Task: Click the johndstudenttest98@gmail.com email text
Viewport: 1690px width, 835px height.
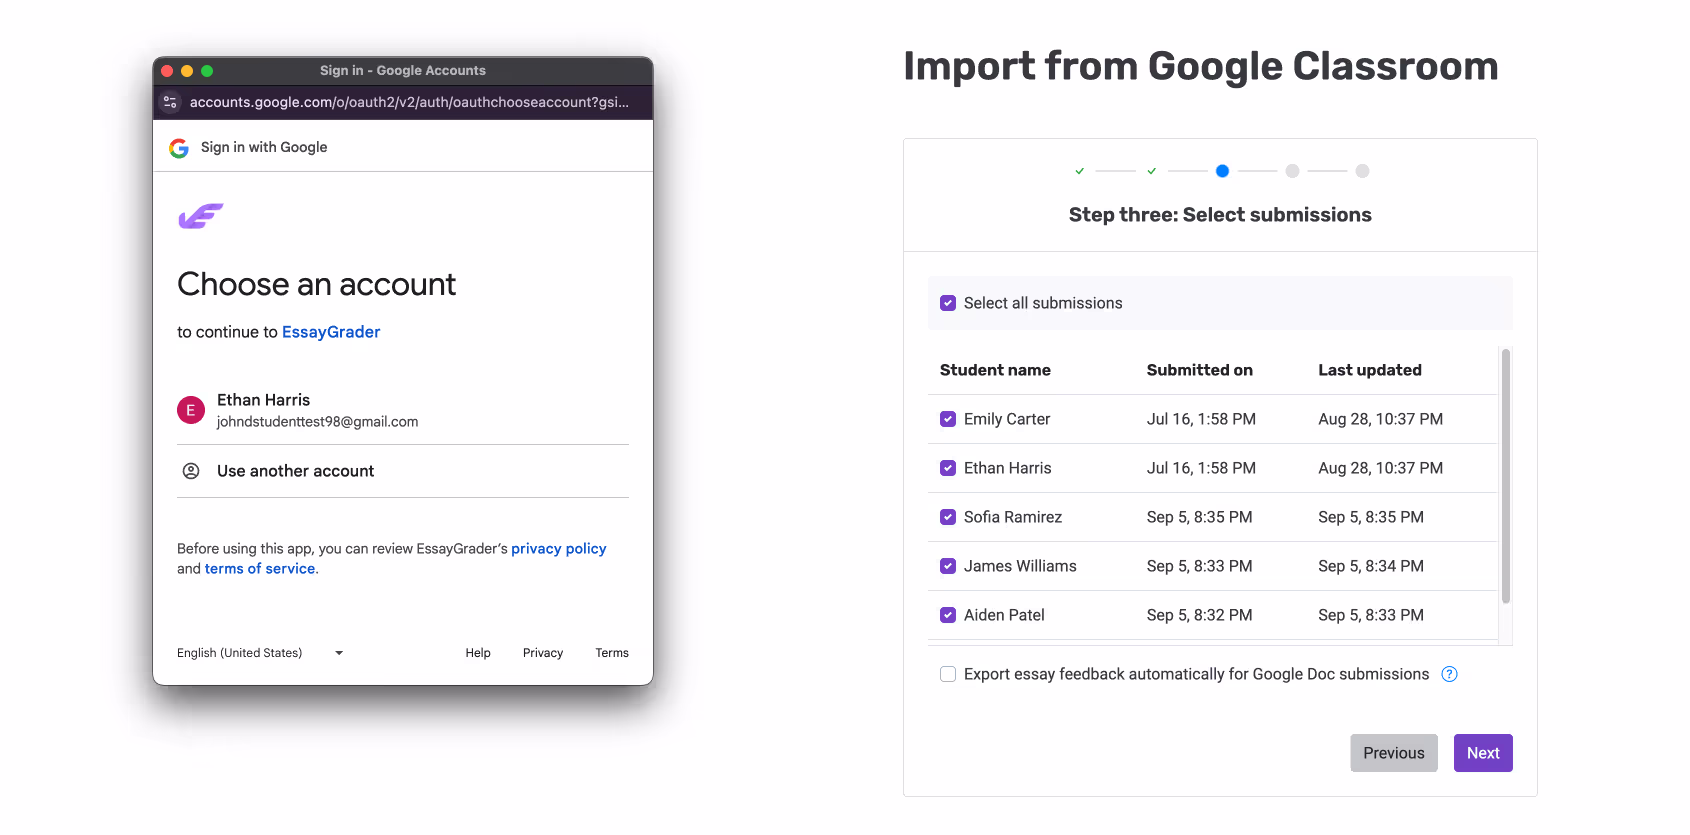Action: pos(317,422)
